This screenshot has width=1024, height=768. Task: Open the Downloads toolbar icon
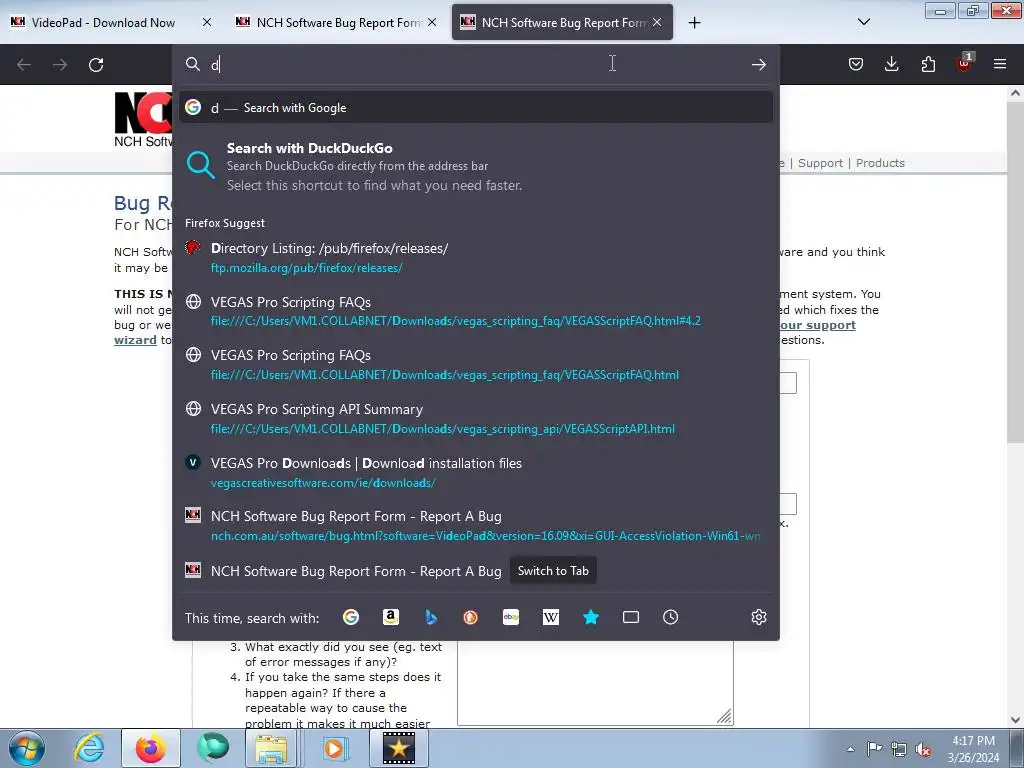point(891,64)
